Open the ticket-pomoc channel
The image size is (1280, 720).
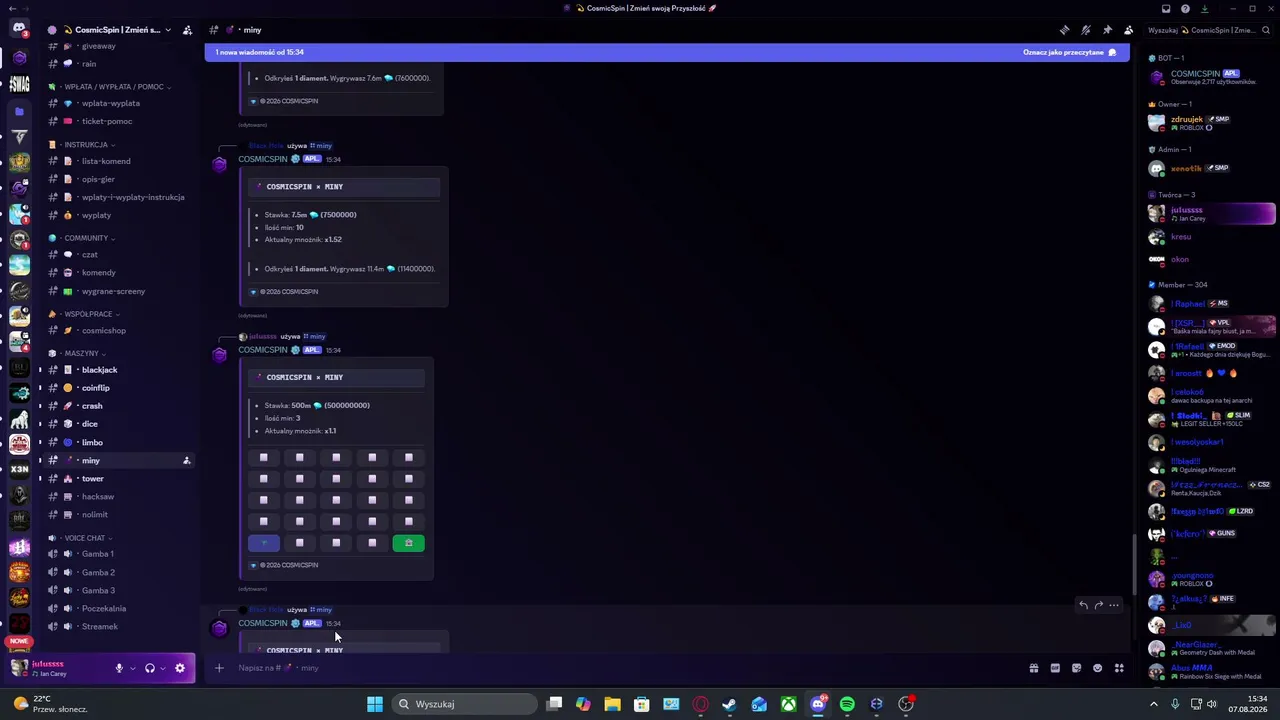pyautogui.click(x=118, y=121)
